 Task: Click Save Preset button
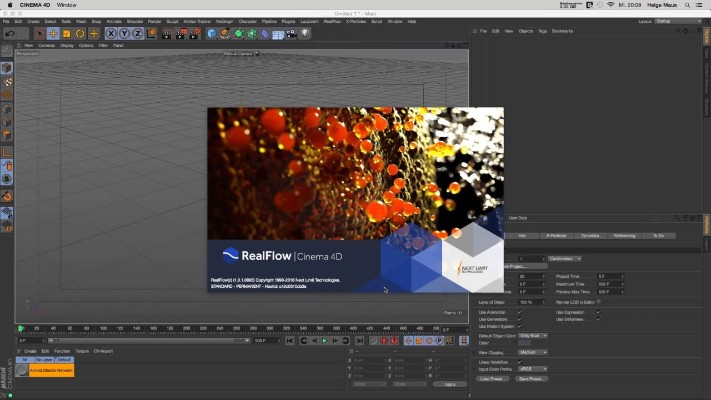click(531, 379)
